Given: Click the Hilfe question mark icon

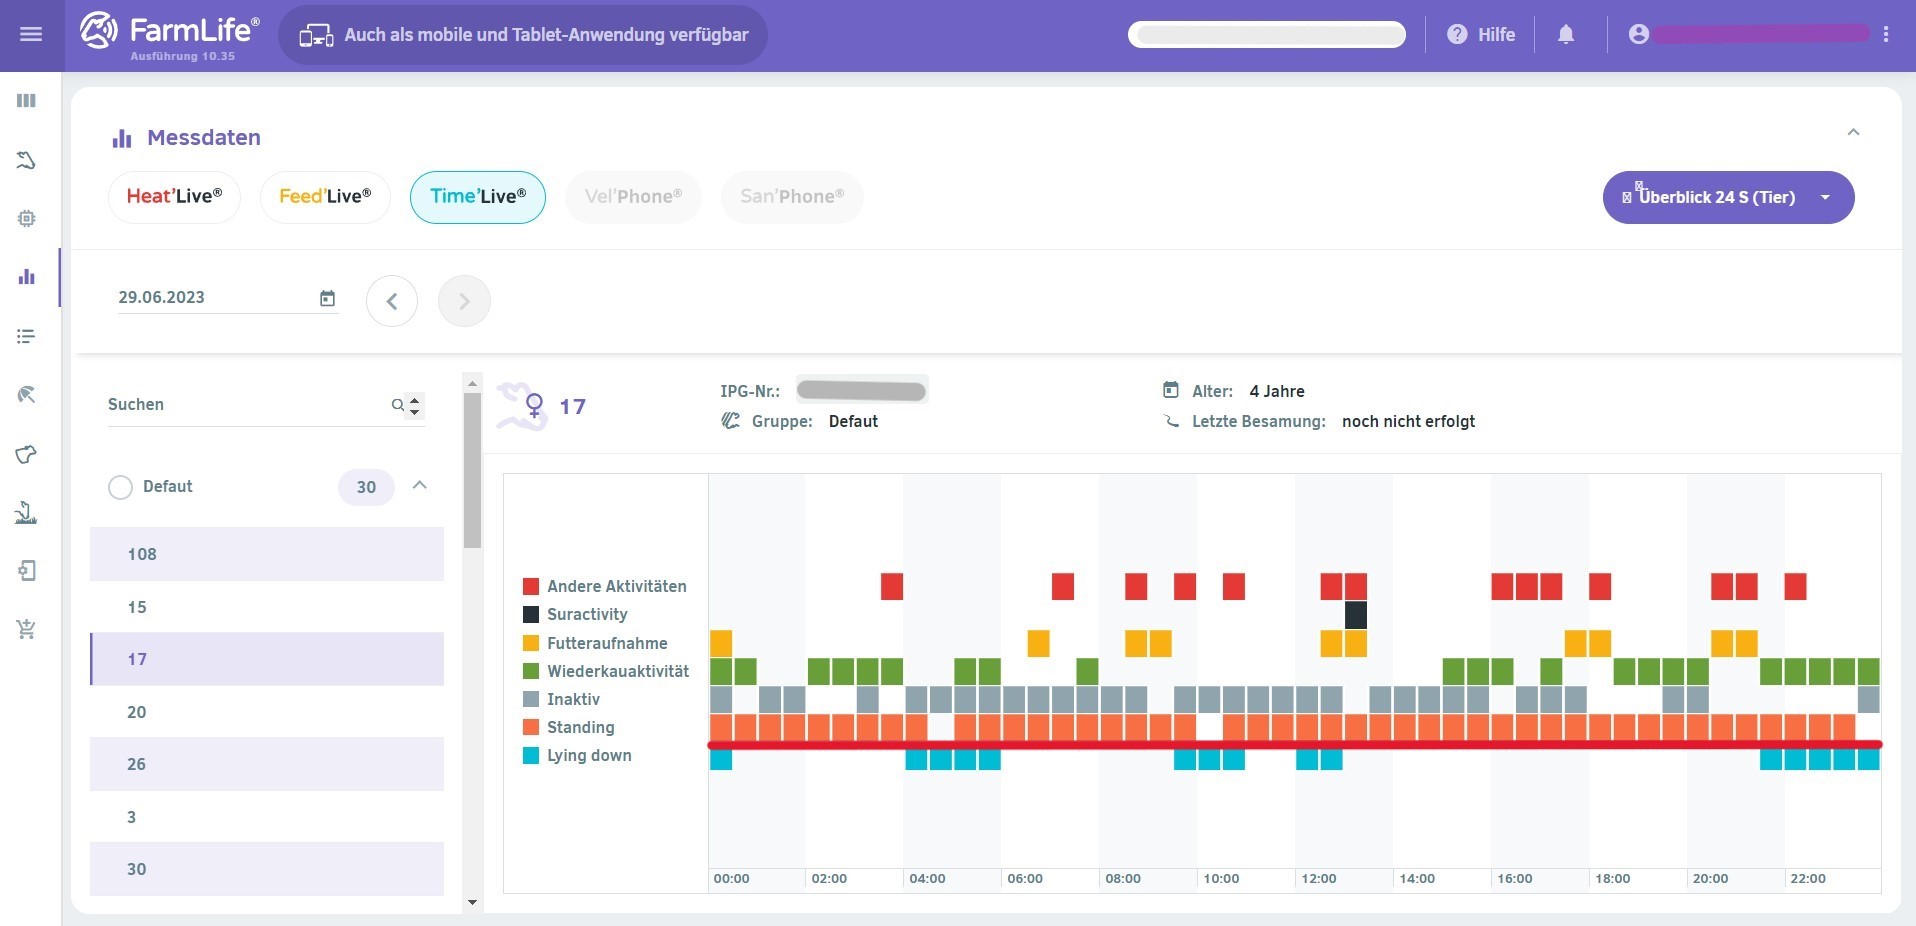Looking at the screenshot, I should coord(1457,35).
